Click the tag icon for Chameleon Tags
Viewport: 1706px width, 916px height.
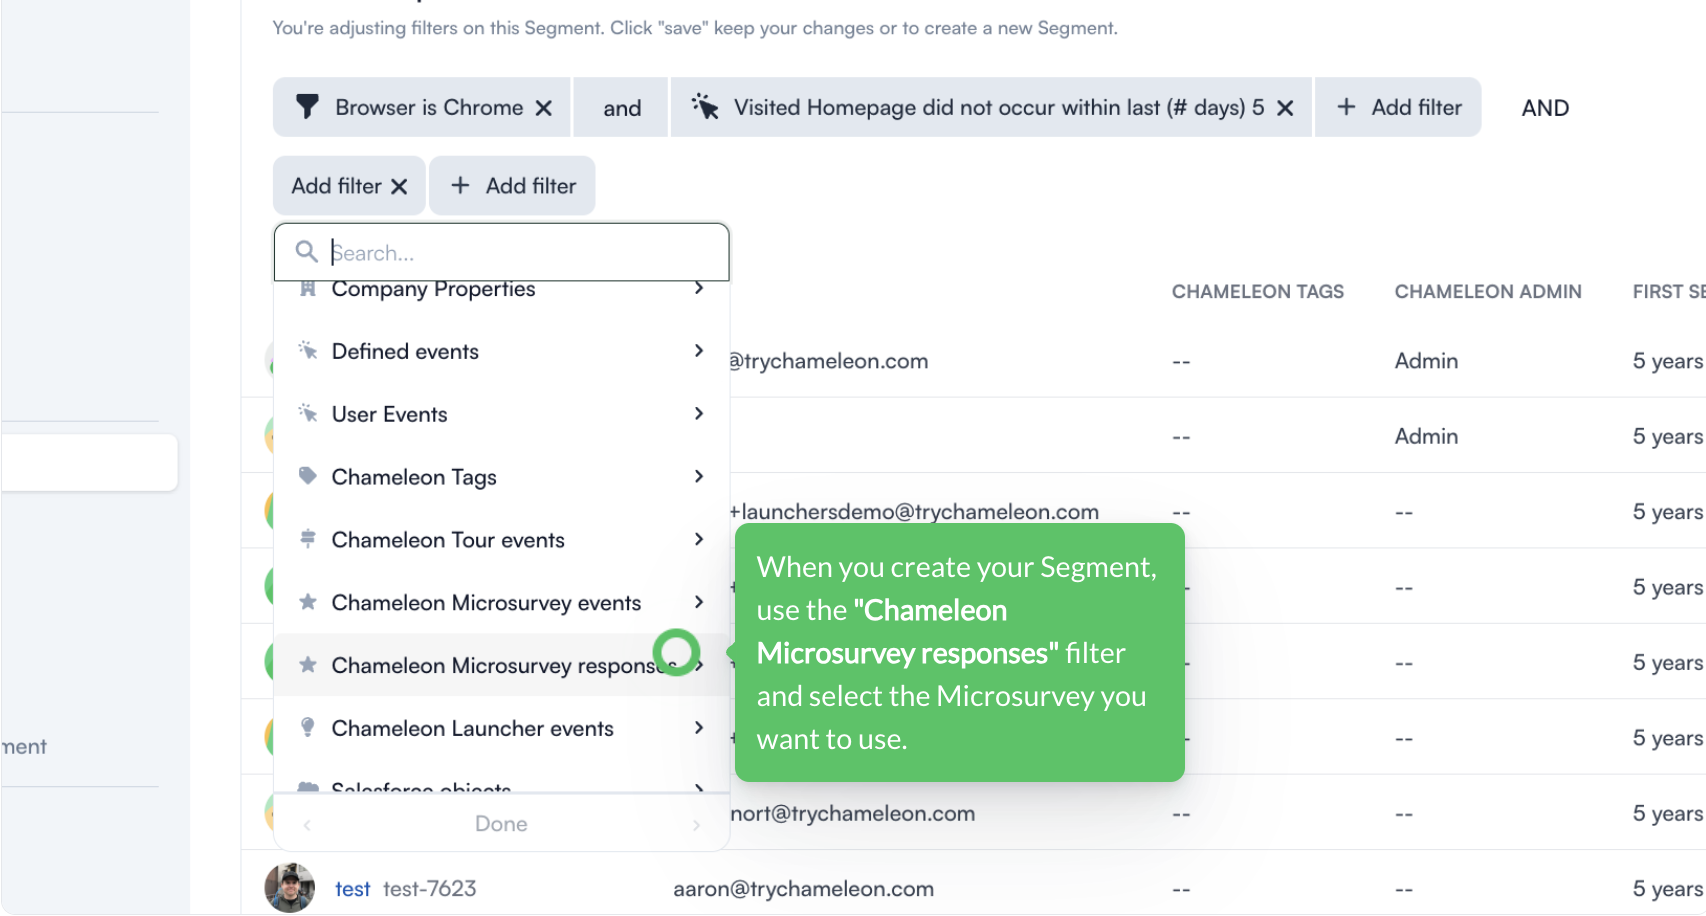click(x=308, y=476)
